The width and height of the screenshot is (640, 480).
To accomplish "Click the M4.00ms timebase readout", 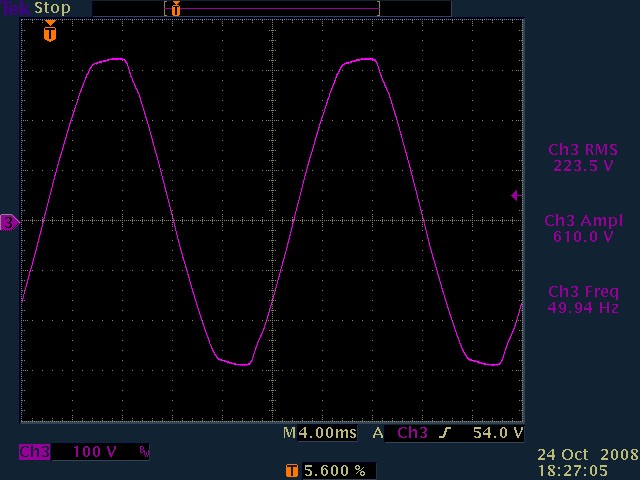I will [x=316, y=433].
